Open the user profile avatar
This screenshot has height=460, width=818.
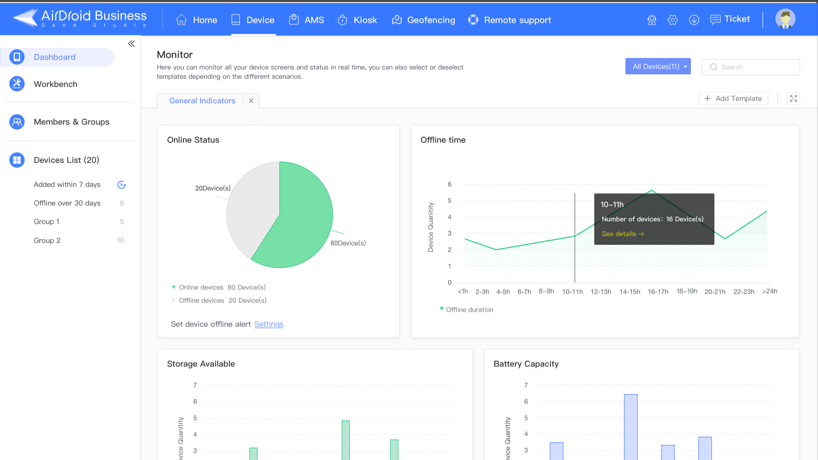[x=785, y=19]
